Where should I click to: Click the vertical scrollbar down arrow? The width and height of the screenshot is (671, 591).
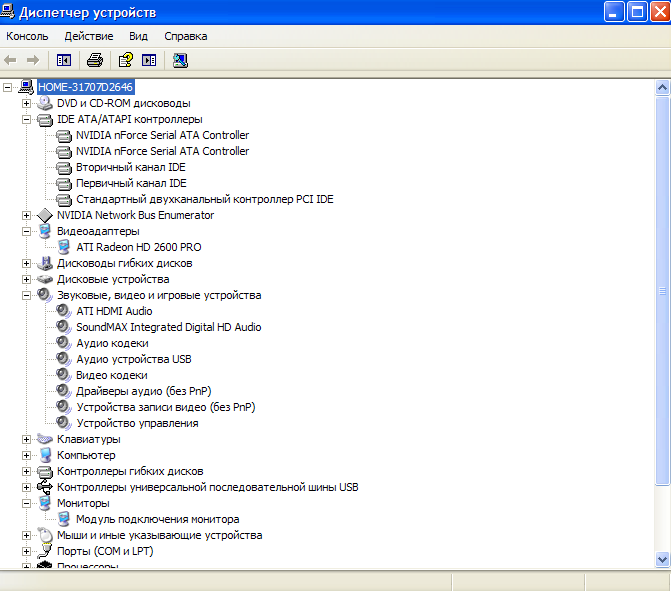pos(662,559)
